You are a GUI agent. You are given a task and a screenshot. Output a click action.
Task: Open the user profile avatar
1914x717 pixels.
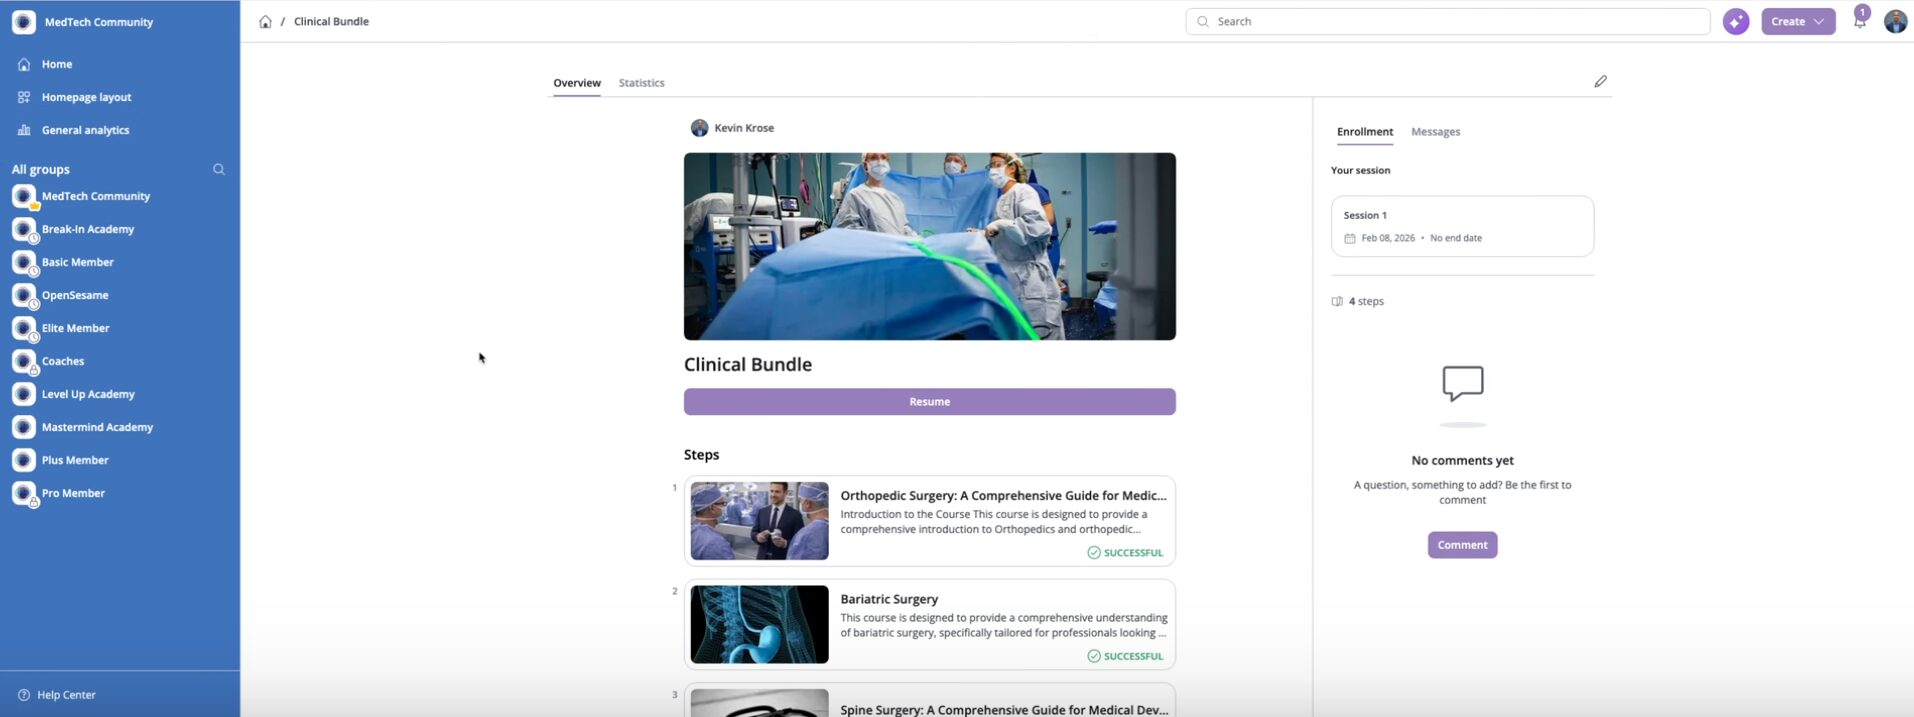(x=1895, y=22)
